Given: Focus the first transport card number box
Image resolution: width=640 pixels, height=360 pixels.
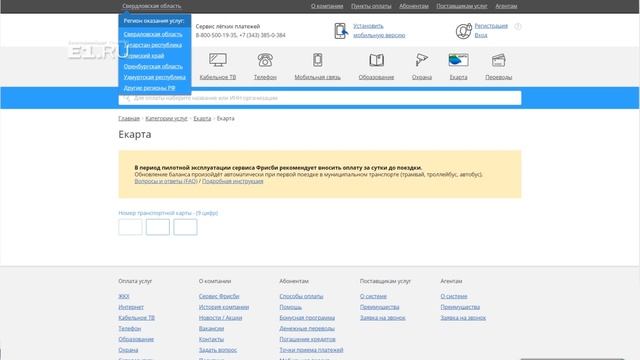Looking at the screenshot, I should point(130,227).
